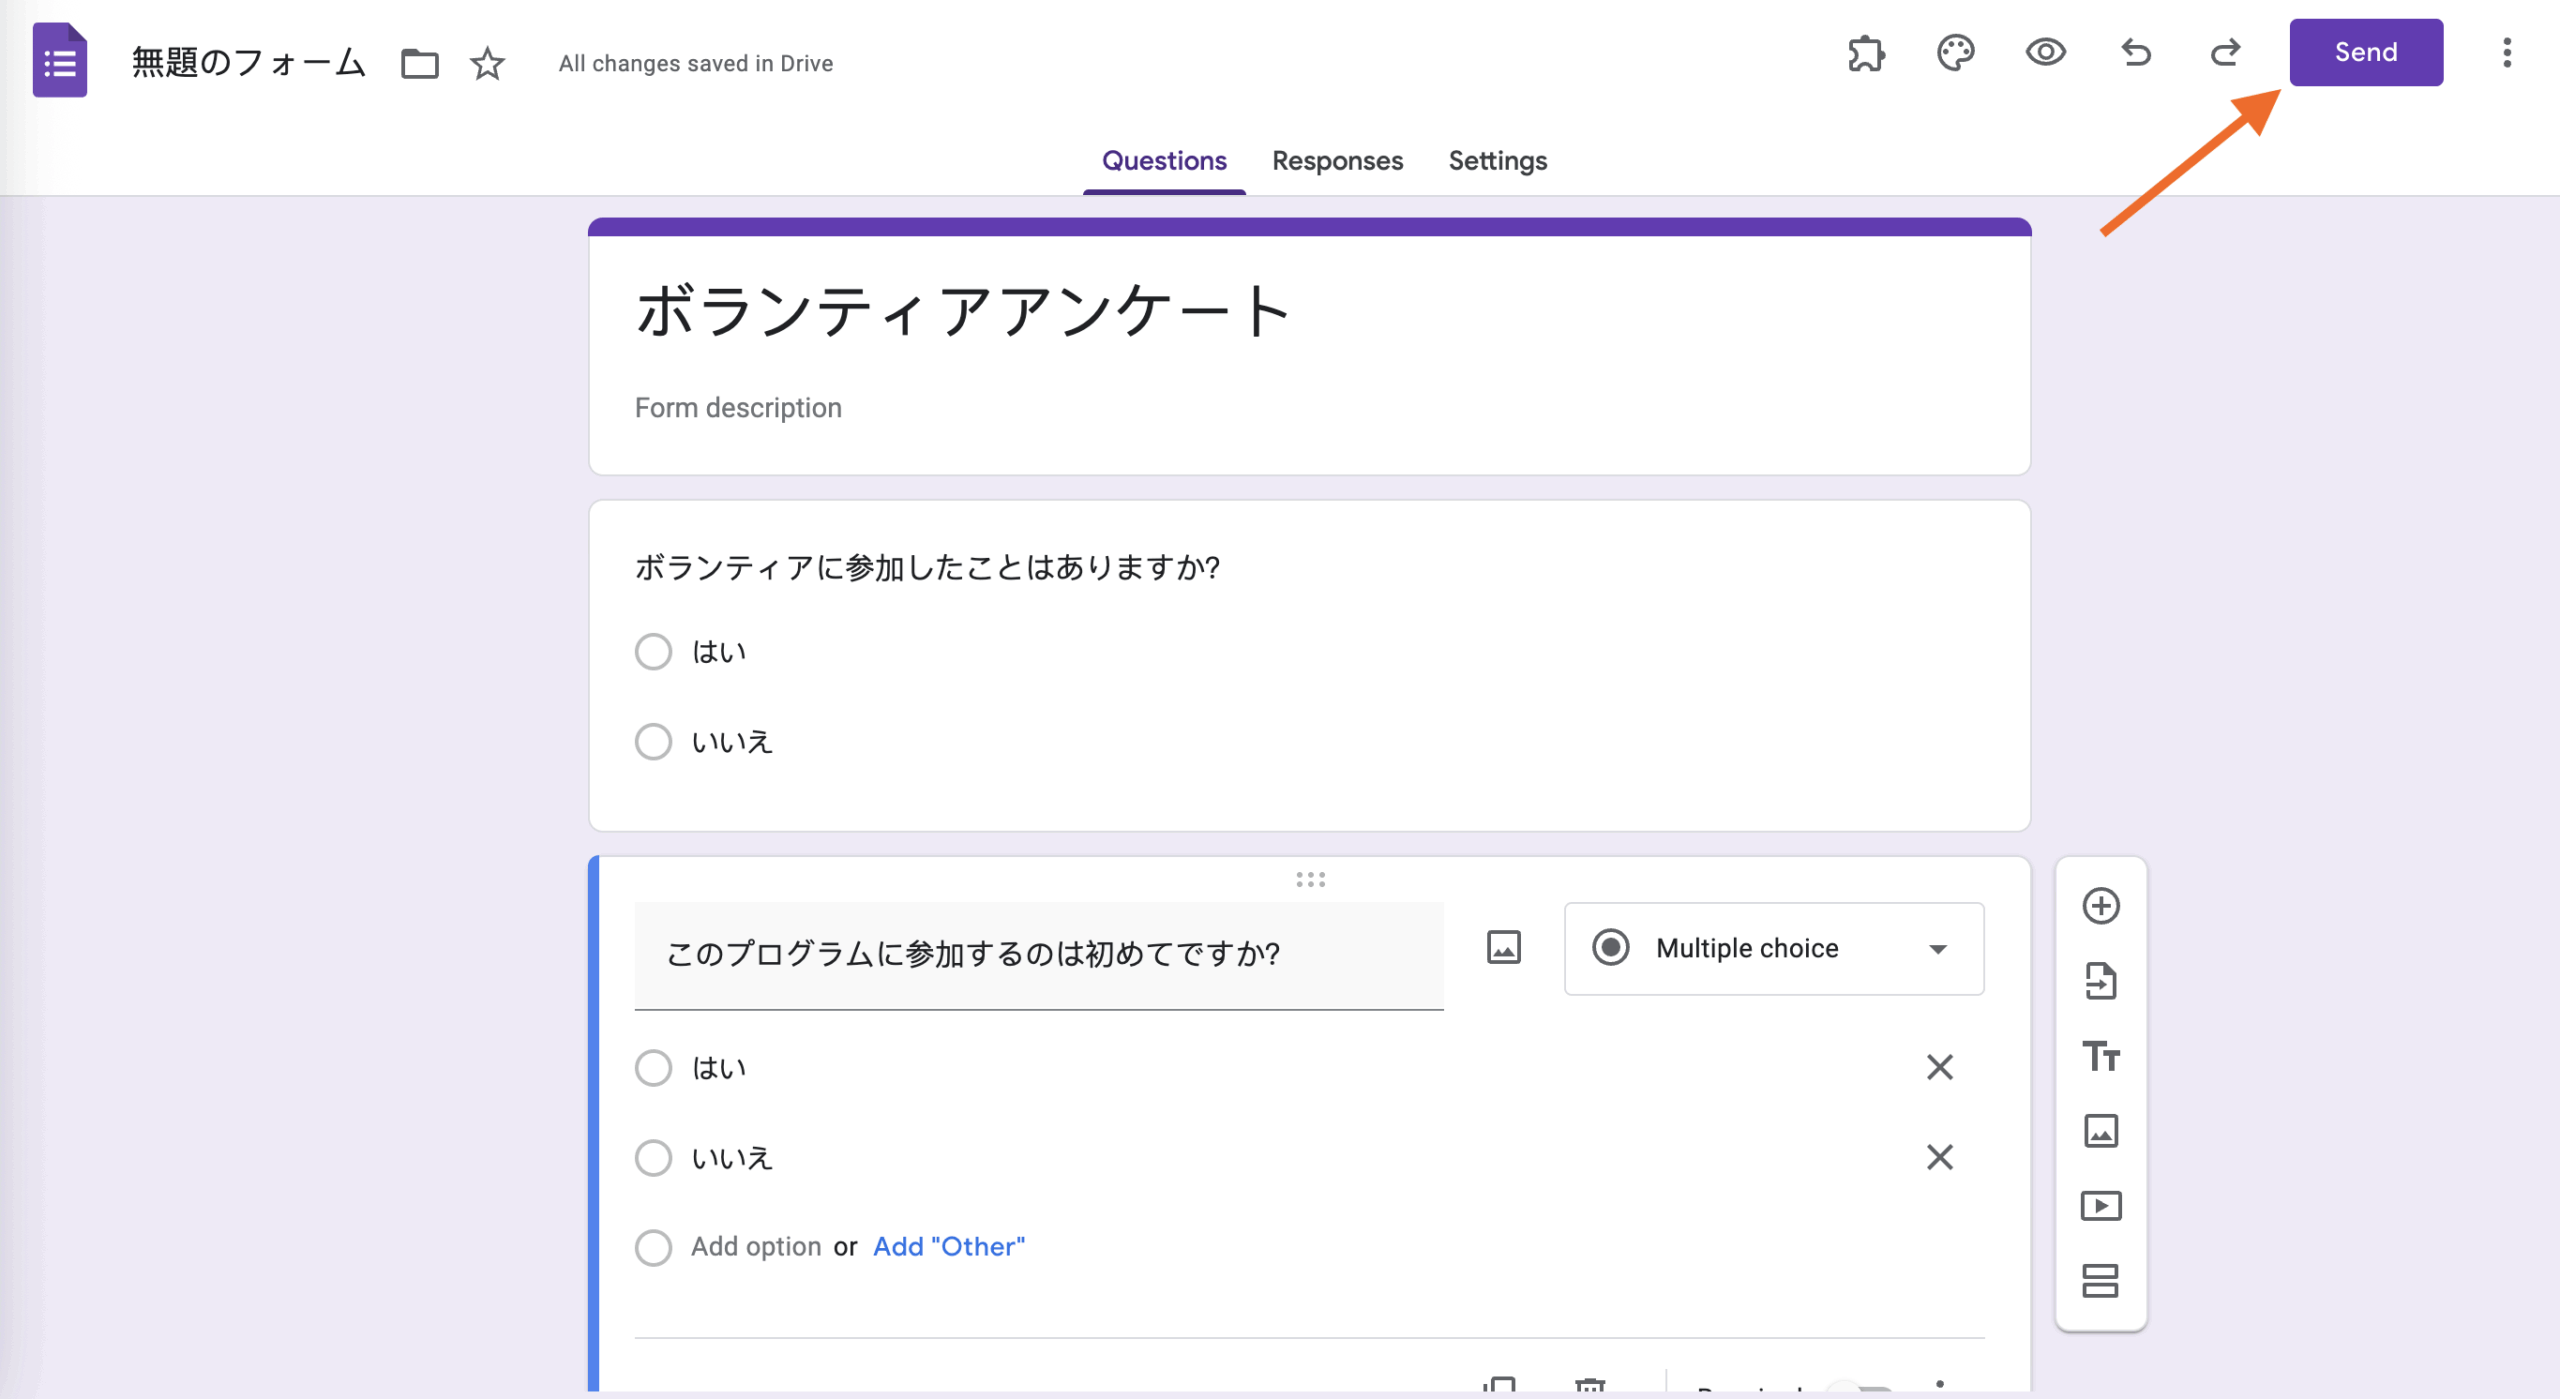Star the form with star icon
Viewport: 2560px width, 1399px height.
(487, 64)
